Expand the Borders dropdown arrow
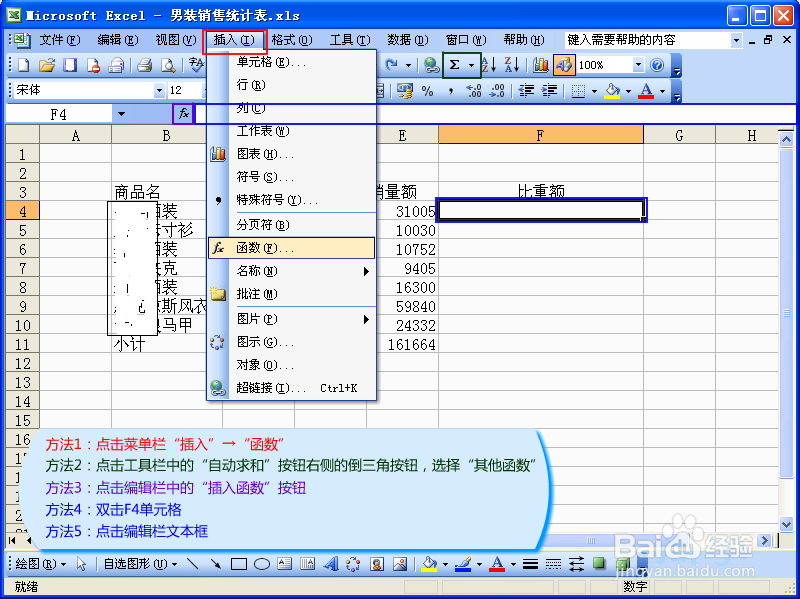Image resolution: width=800 pixels, height=599 pixels. pos(594,92)
